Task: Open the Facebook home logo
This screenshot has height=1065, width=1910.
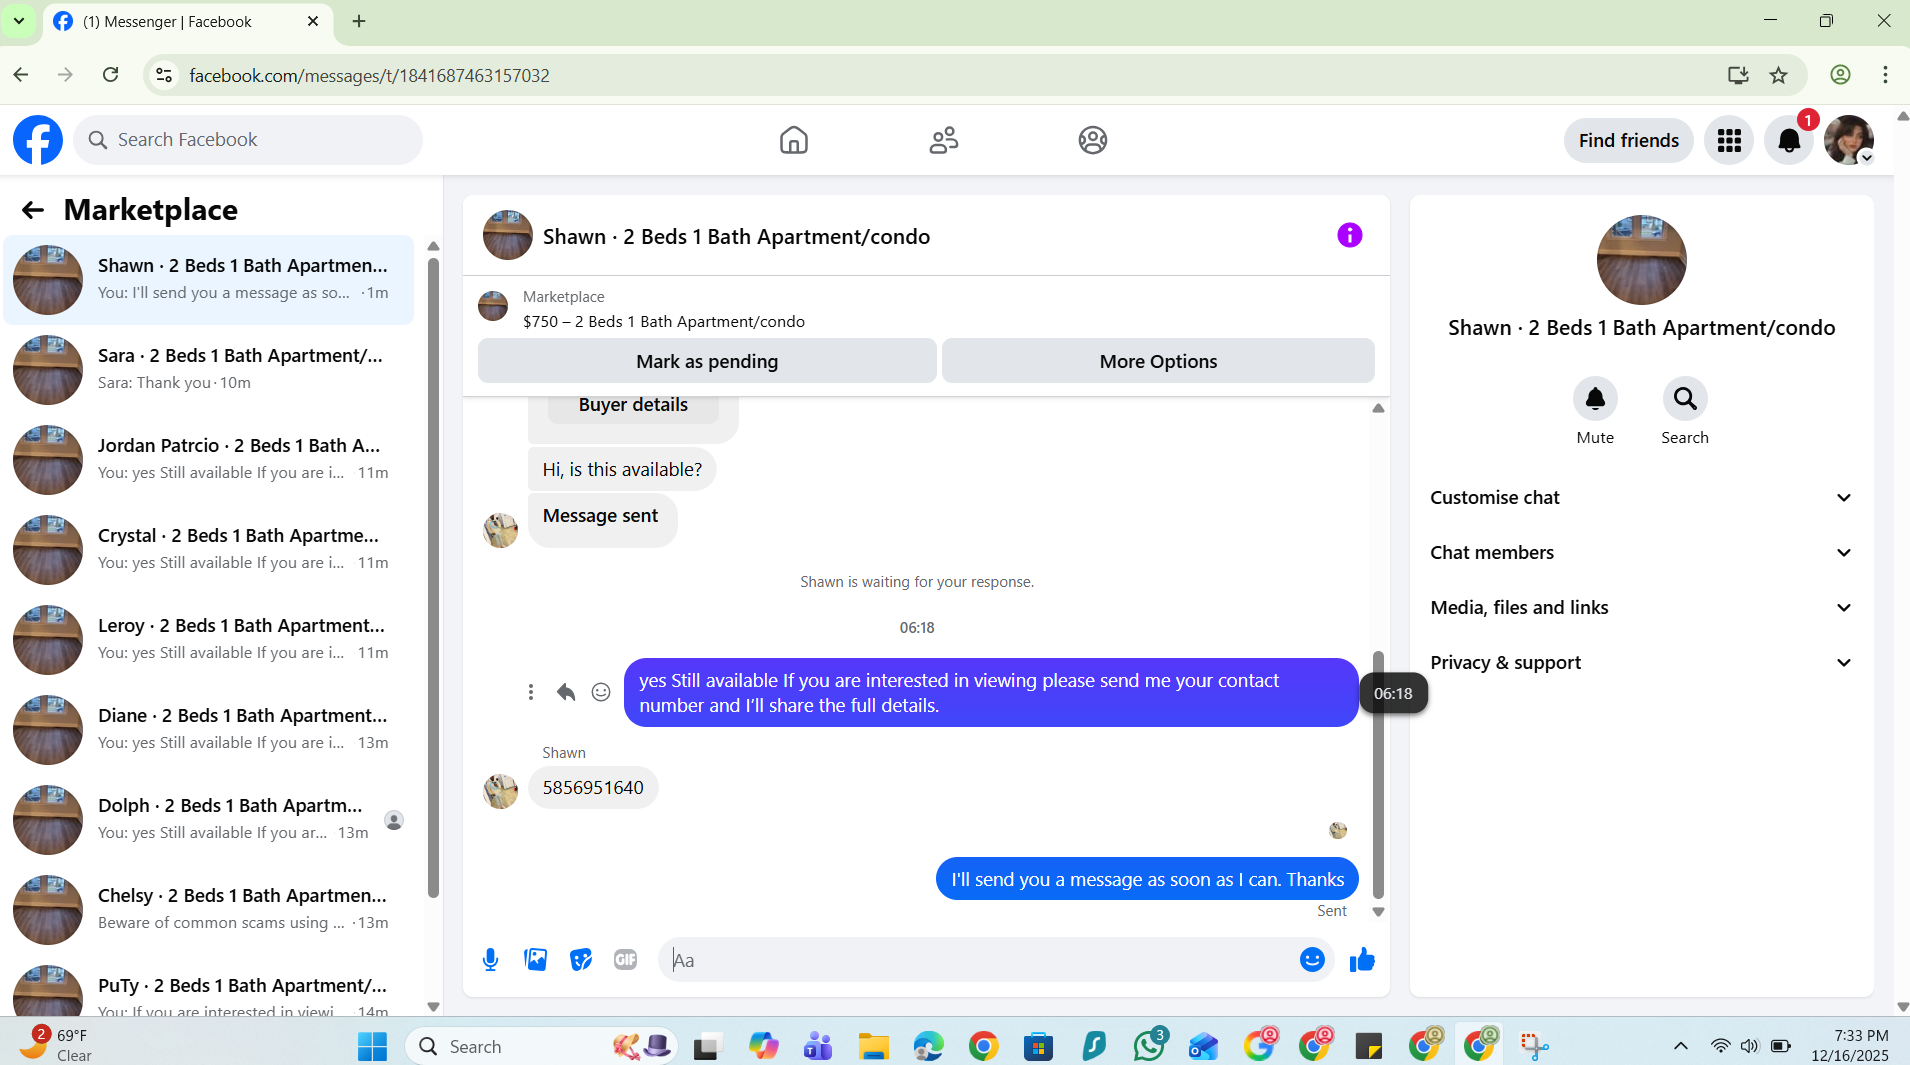Action: (38, 140)
